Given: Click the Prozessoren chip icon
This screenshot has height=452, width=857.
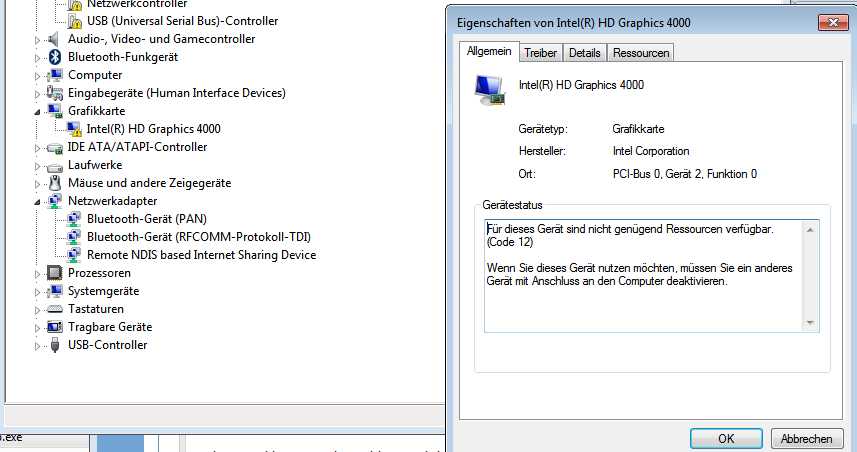Looking at the screenshot, I should pos(55,273).
